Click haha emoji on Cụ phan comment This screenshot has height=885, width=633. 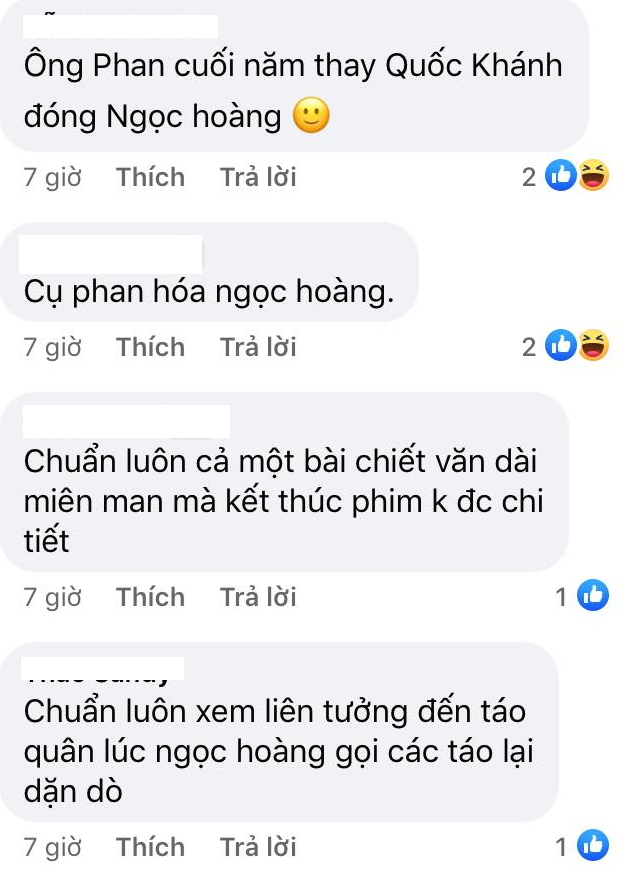[x=593, y=345]
